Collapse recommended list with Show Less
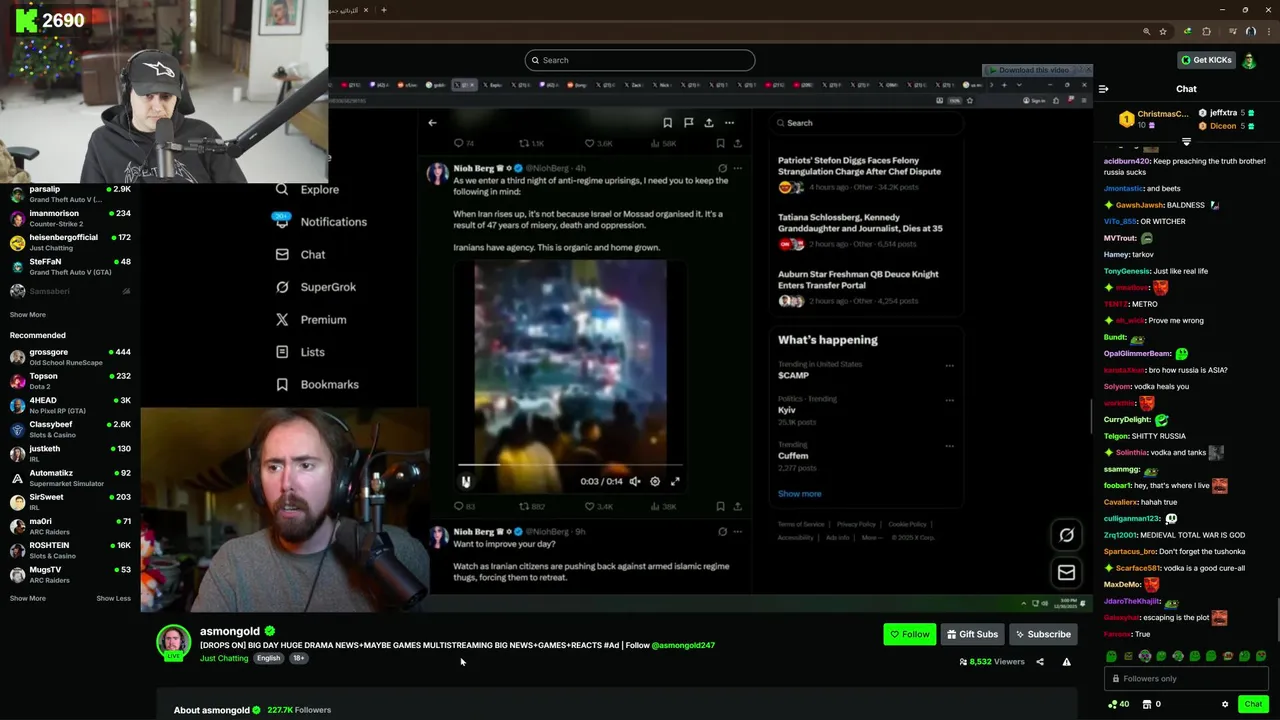This screenshot has height=720, width=1280. [x=113, y=598]
